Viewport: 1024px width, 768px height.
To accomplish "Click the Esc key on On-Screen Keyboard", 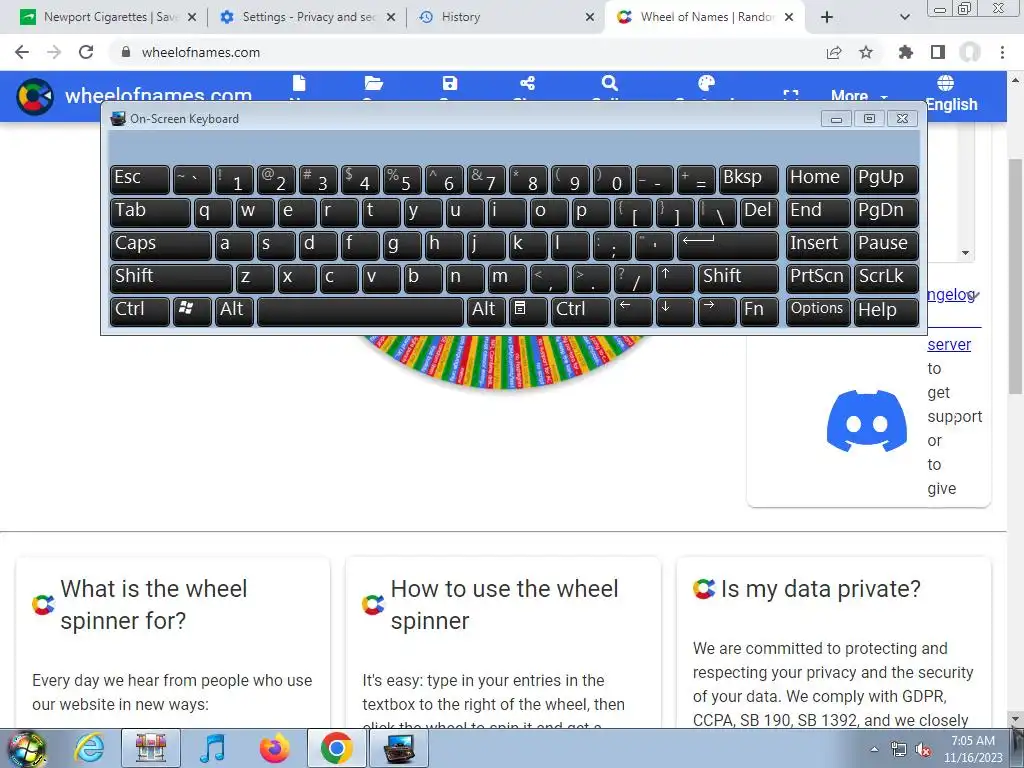I will [140, 179].
